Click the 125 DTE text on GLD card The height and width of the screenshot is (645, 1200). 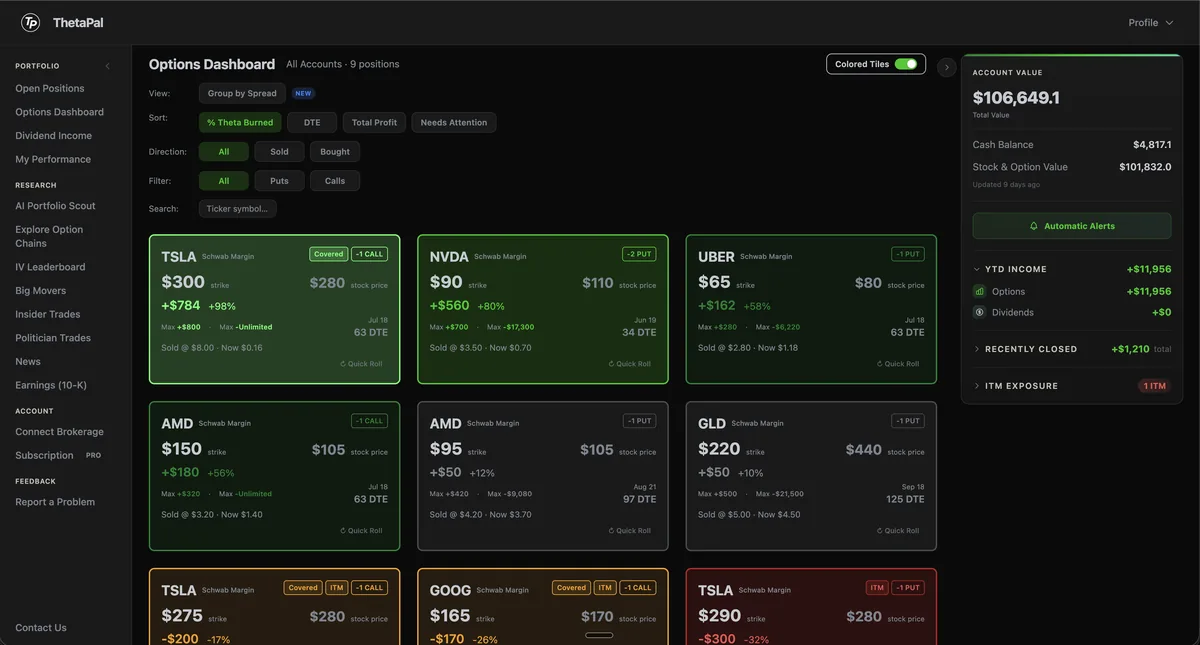(x=905, y=499)
